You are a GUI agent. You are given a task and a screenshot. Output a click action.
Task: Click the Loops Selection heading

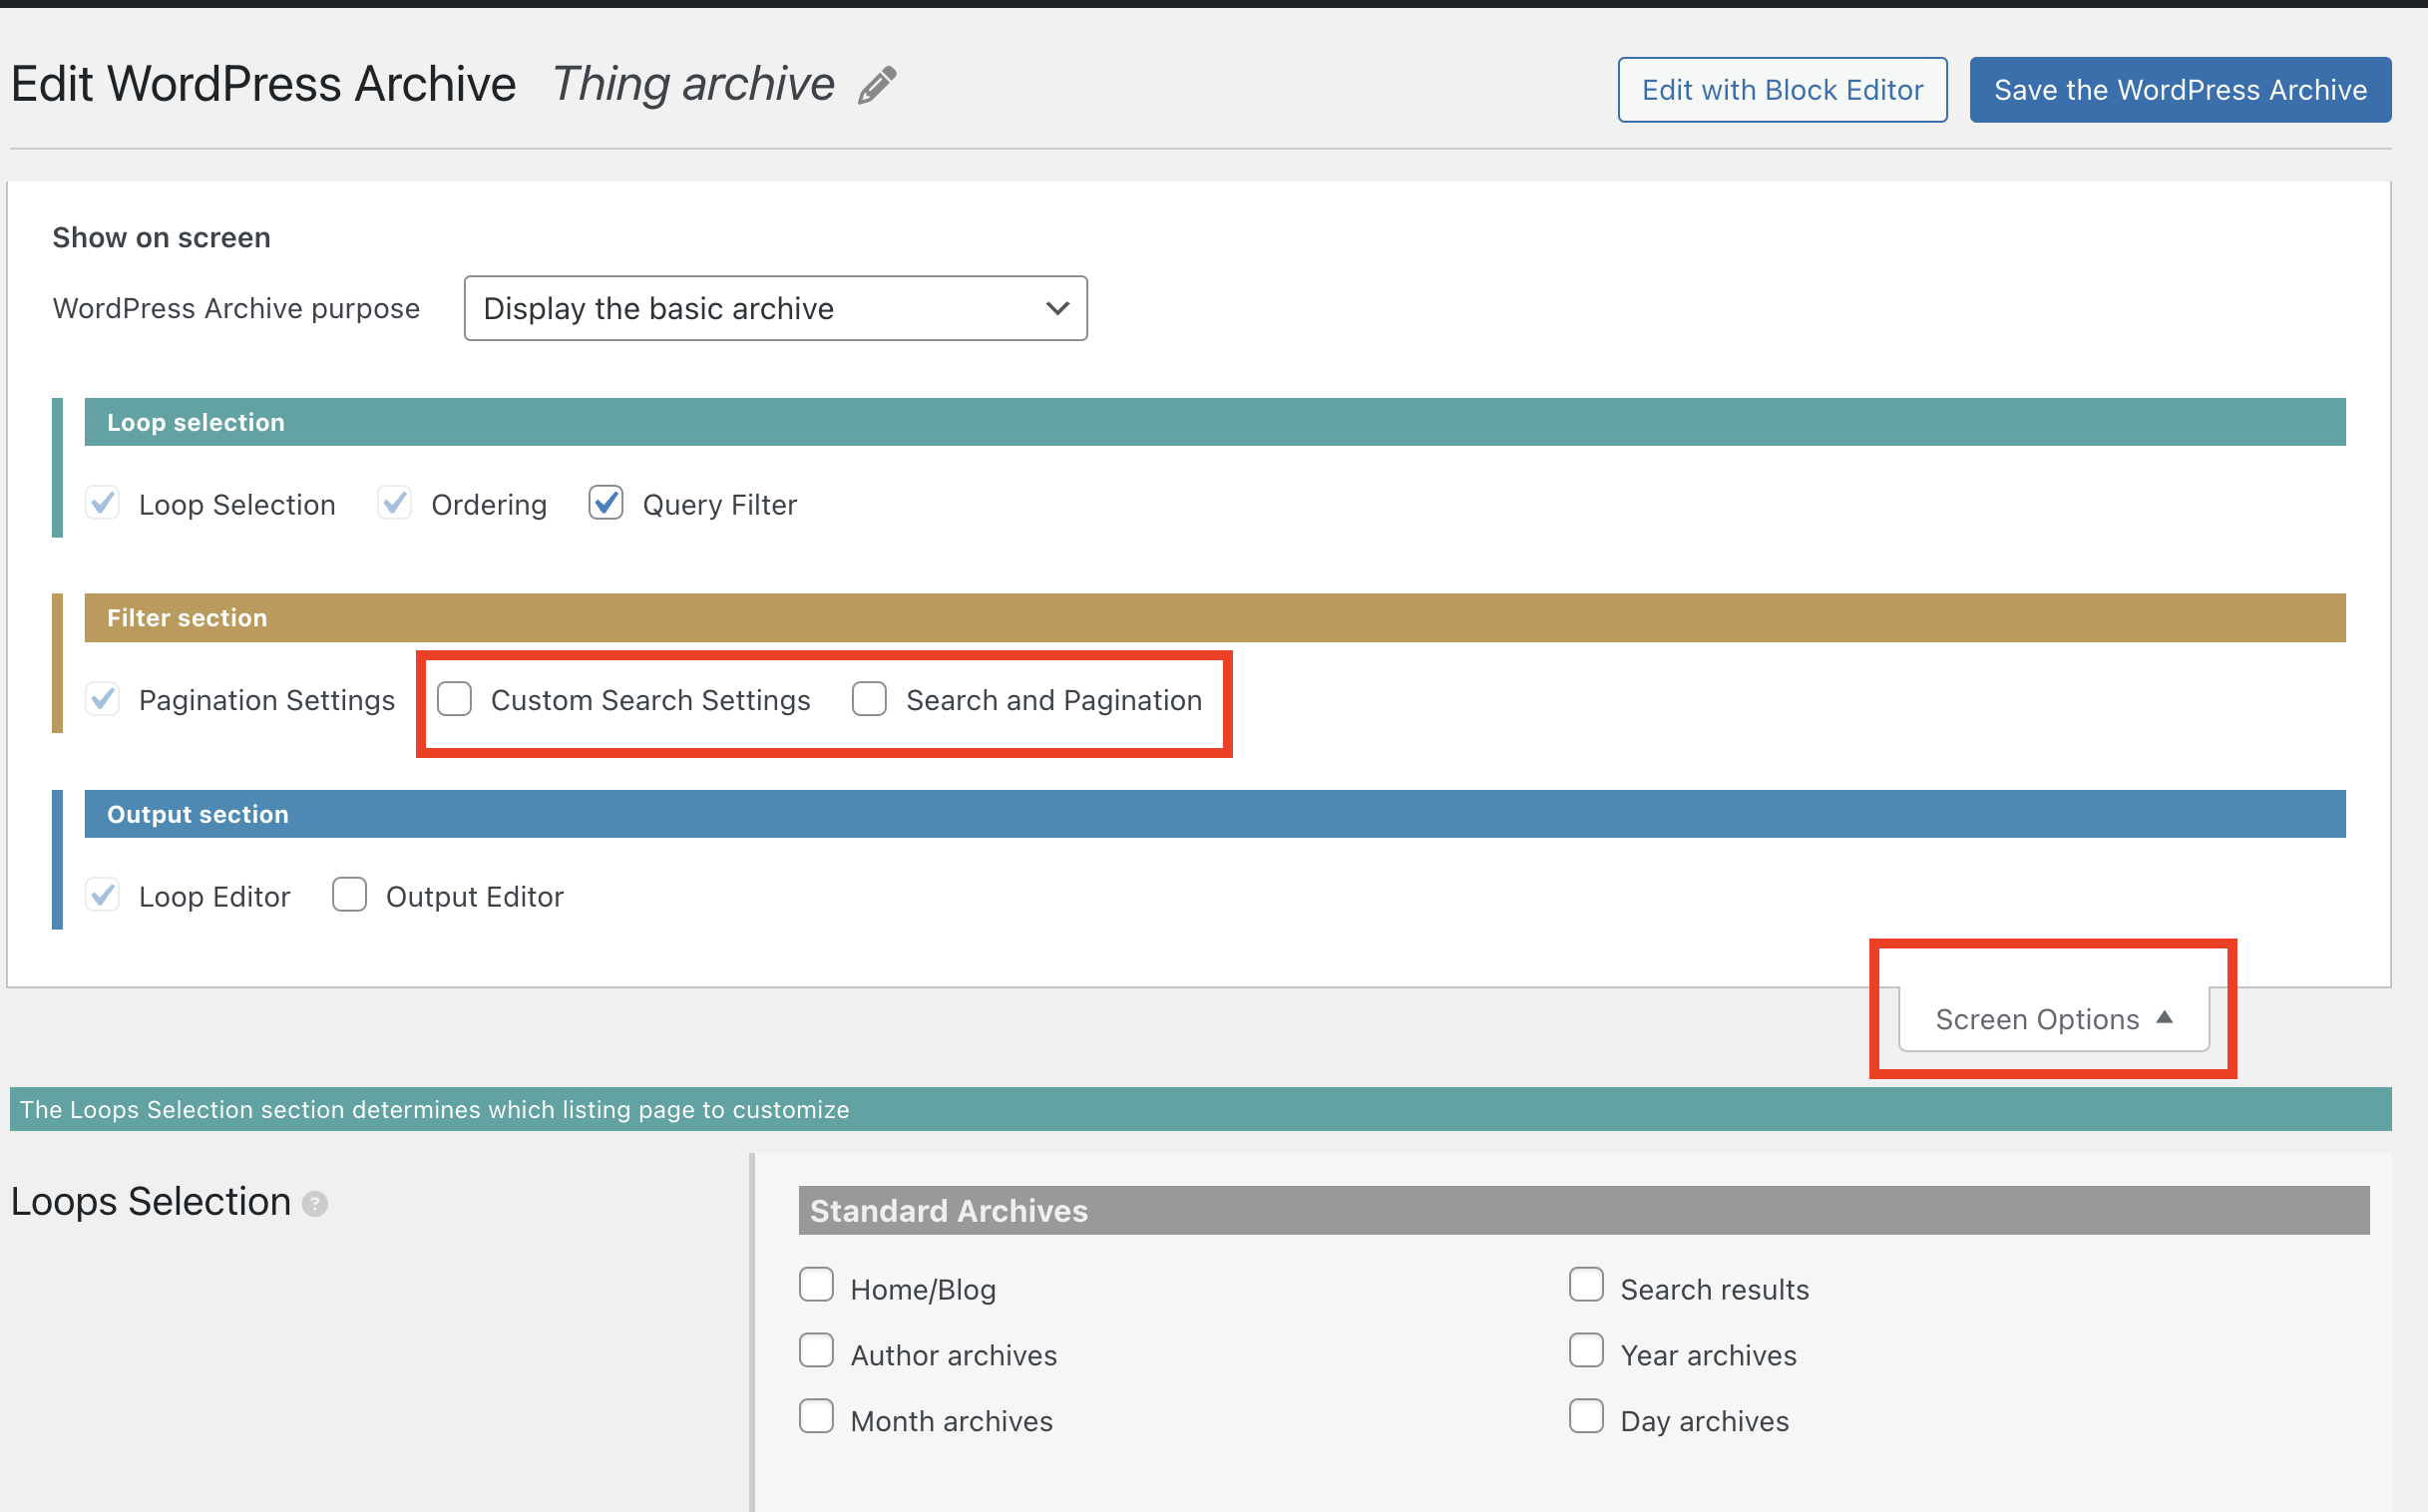(x=151, y=1202)
